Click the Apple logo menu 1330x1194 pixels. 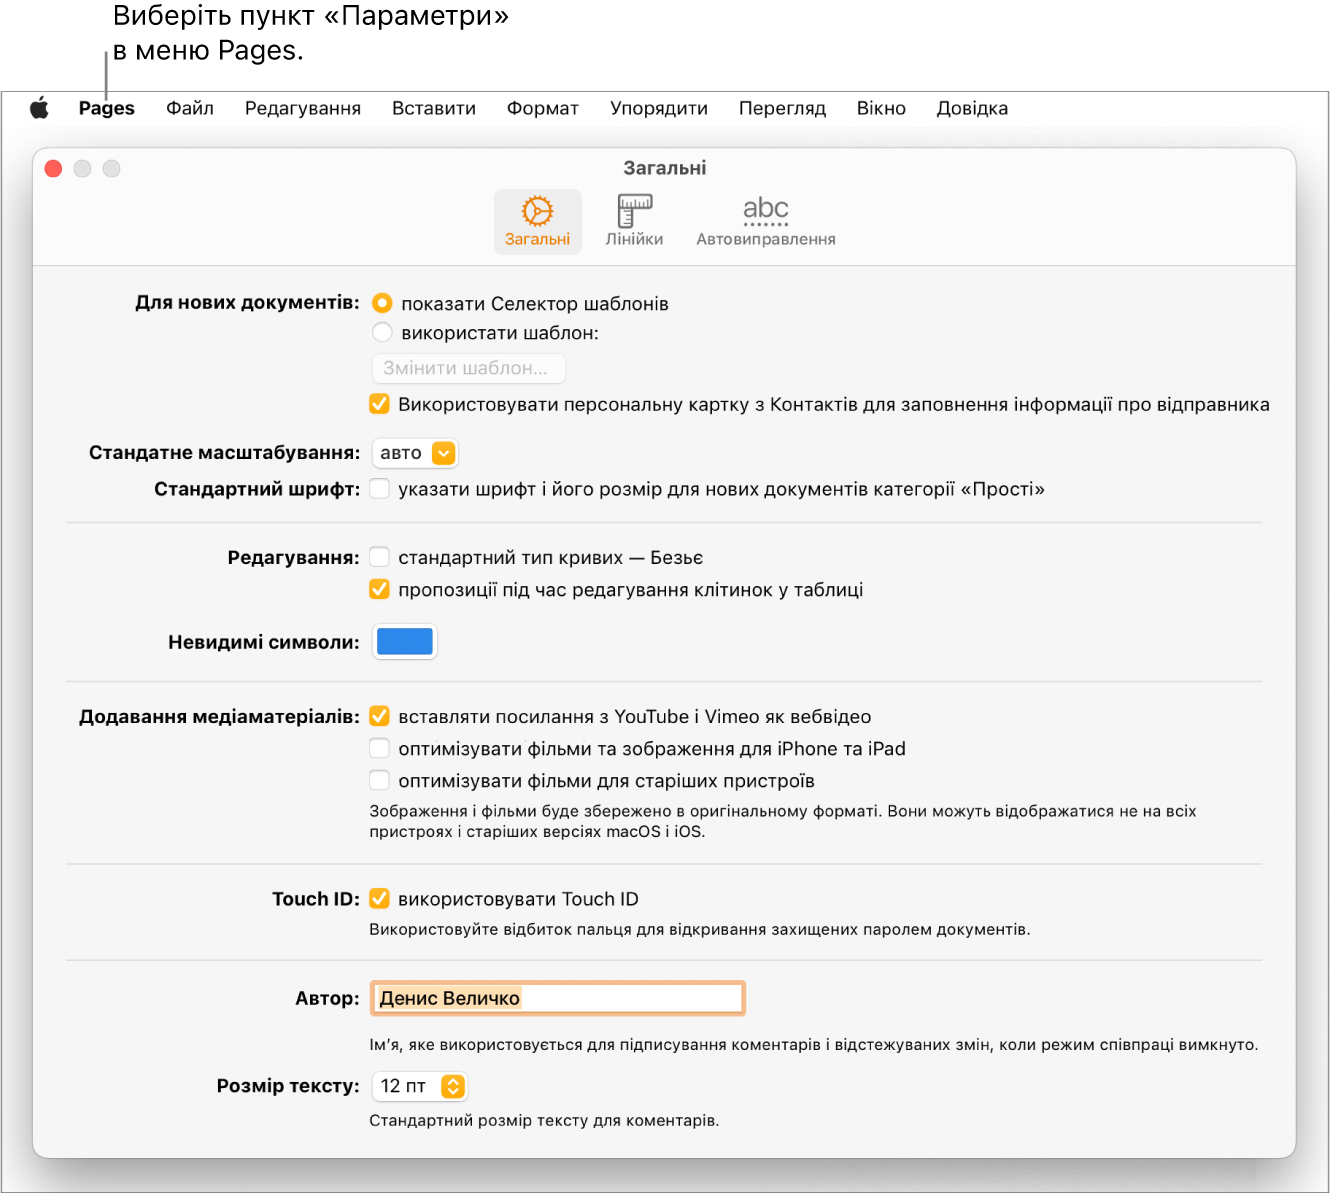pyautogui.click(x=39, y=108)
